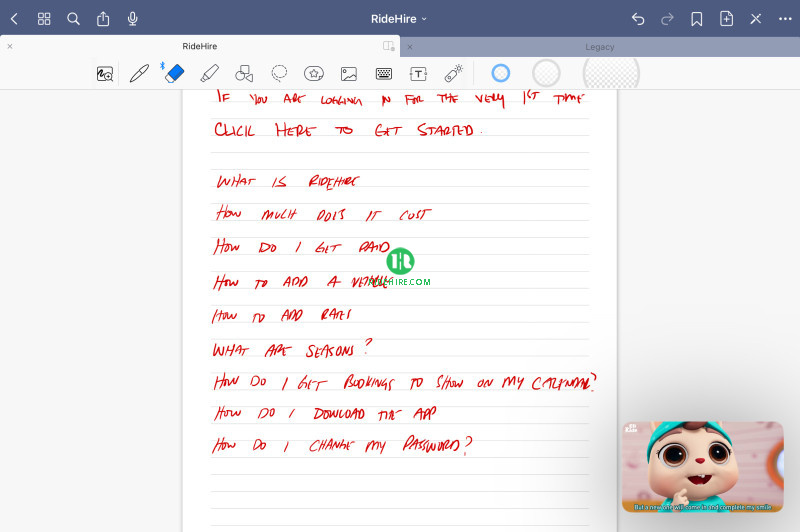The image size is (800, 532).
Task: Redo the last action
Action: coord(667,19)
